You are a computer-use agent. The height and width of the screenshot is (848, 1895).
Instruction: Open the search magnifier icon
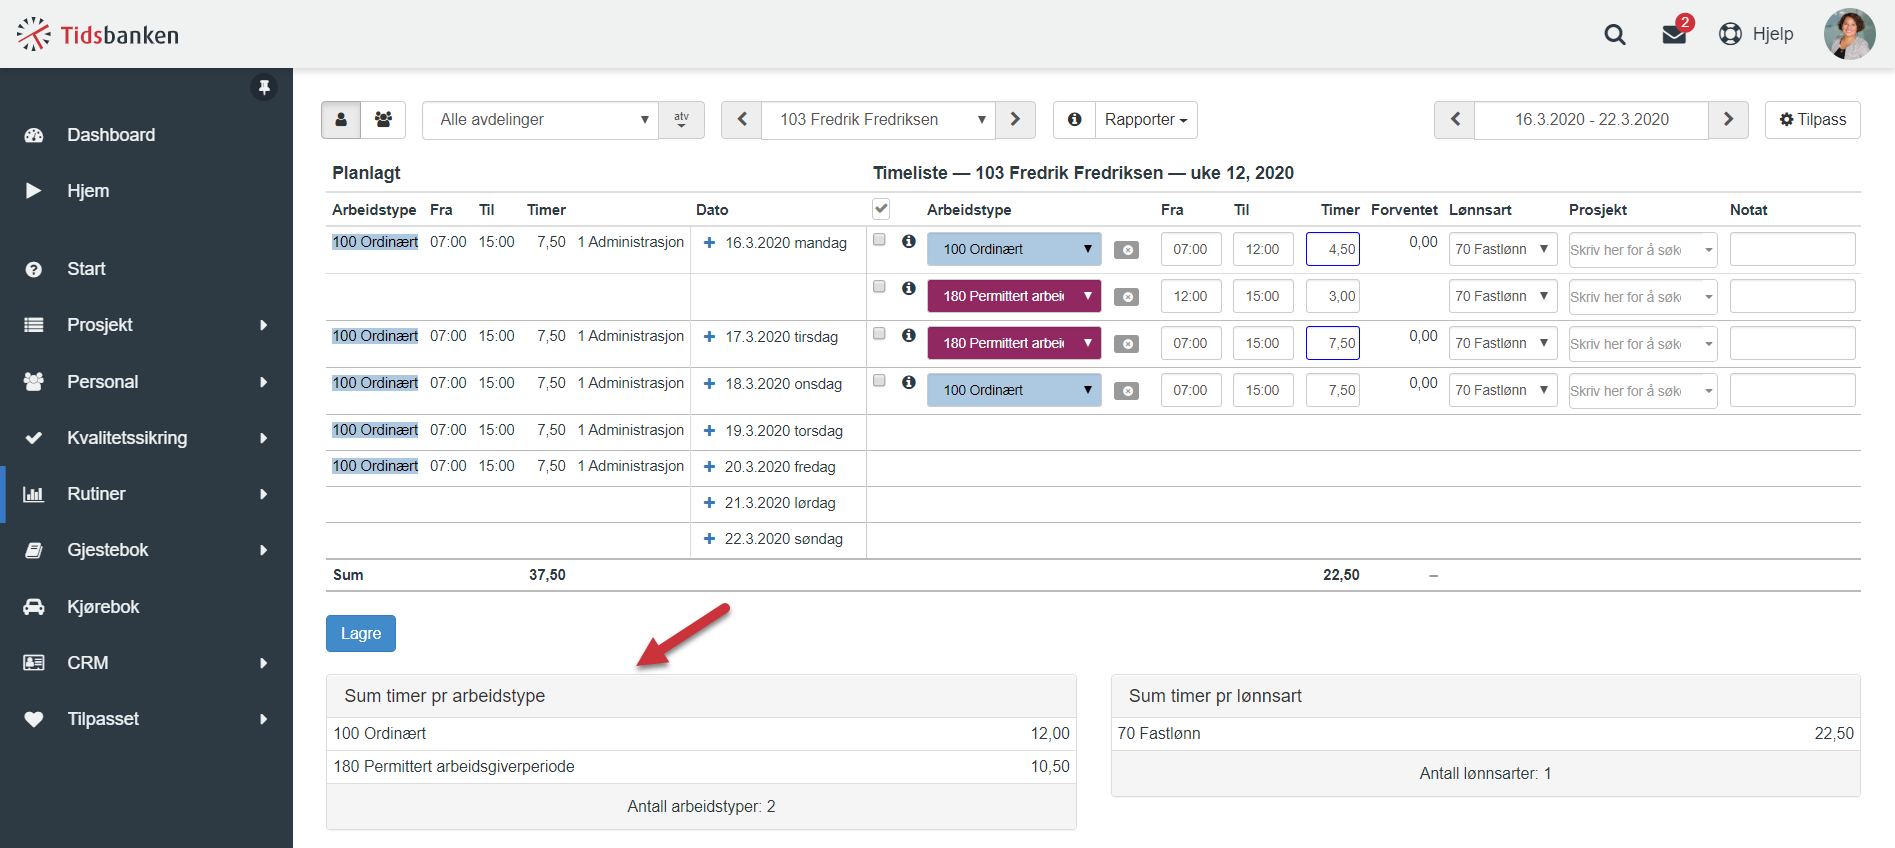coord(1614,35)
